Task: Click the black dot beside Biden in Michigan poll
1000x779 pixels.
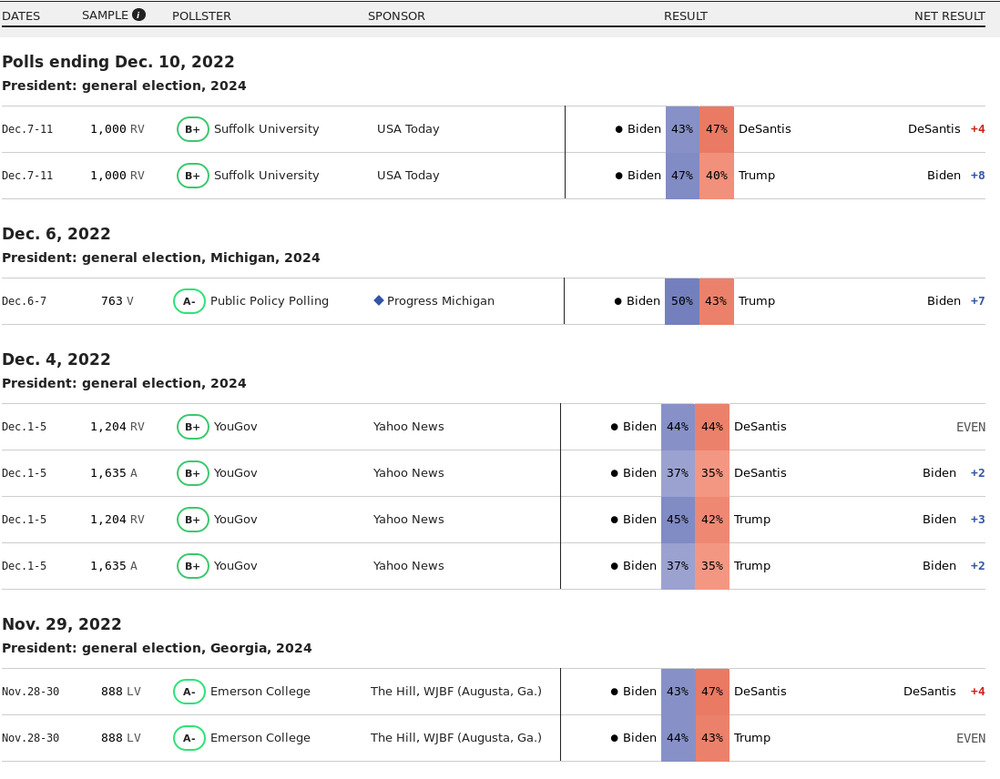Action: [619, 301]
